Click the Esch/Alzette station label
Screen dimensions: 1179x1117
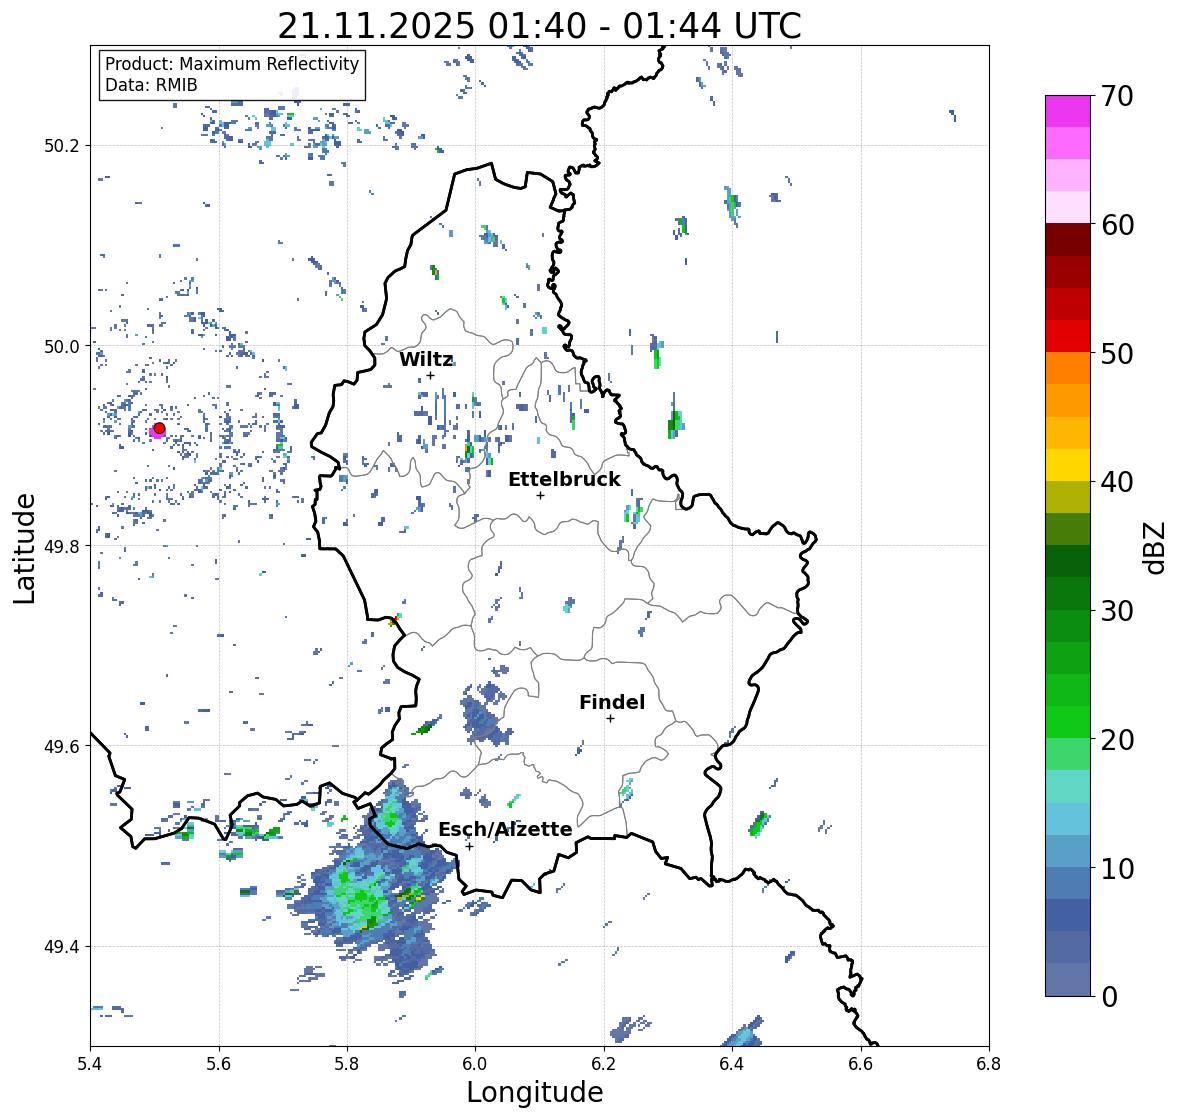[505, 829]
